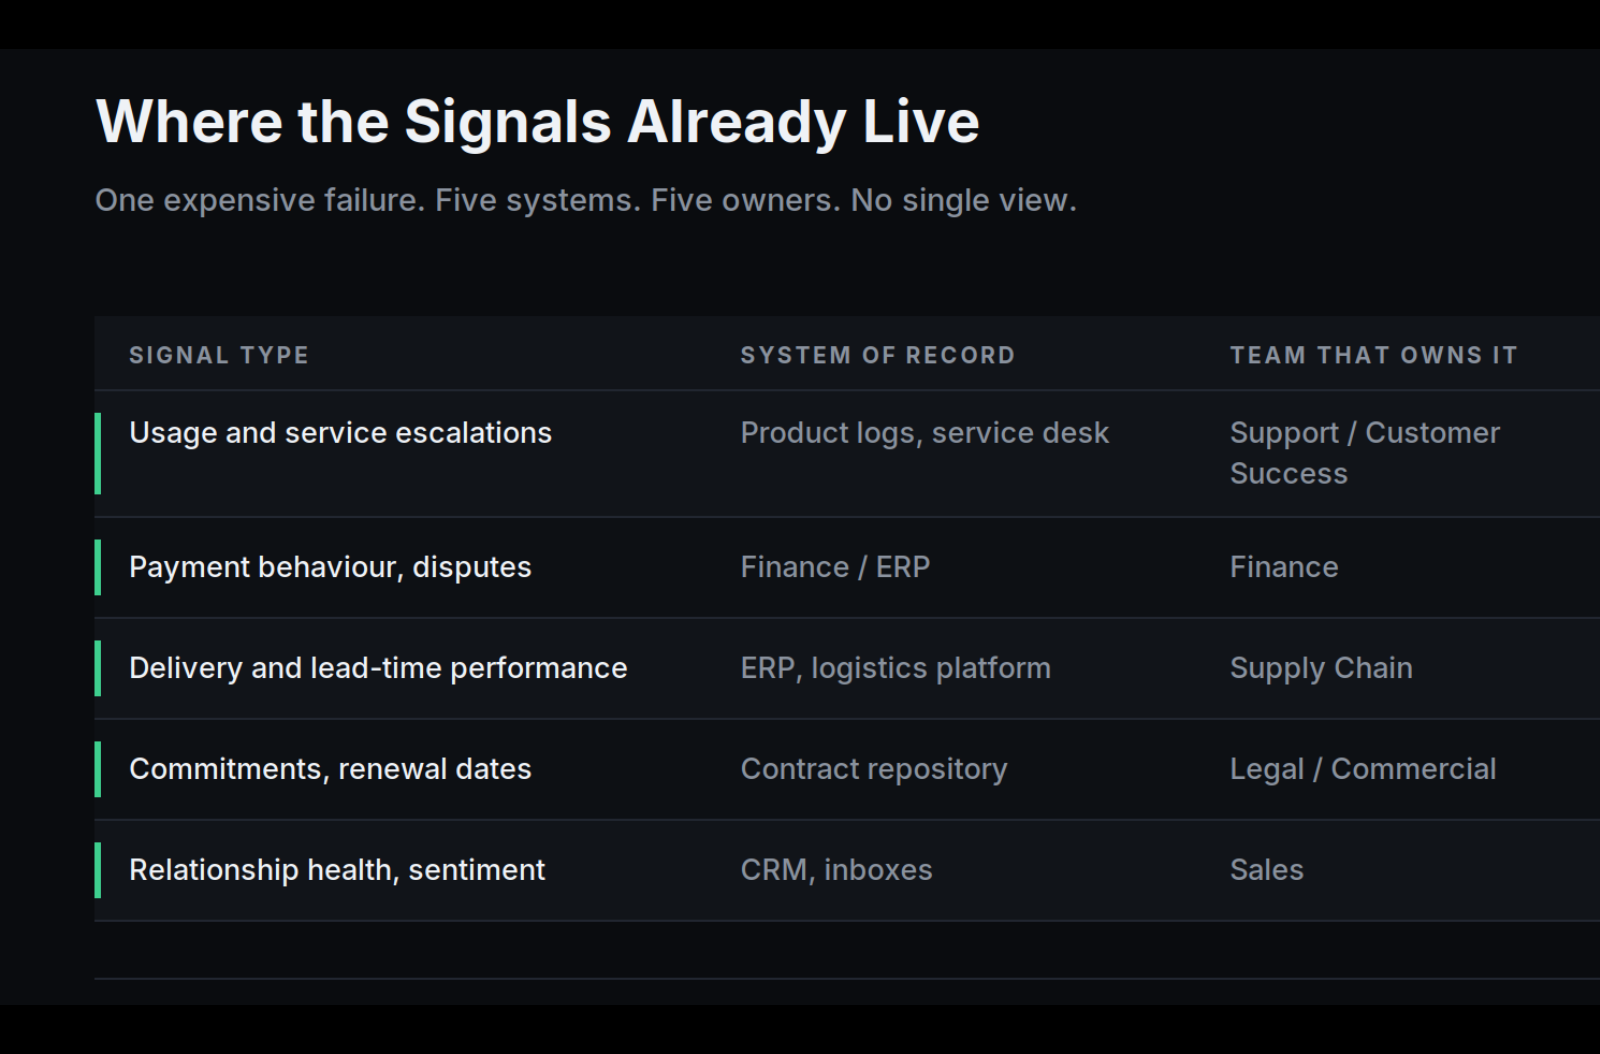Click the TEAM THAT OWNS IT header

(1373, 355)
